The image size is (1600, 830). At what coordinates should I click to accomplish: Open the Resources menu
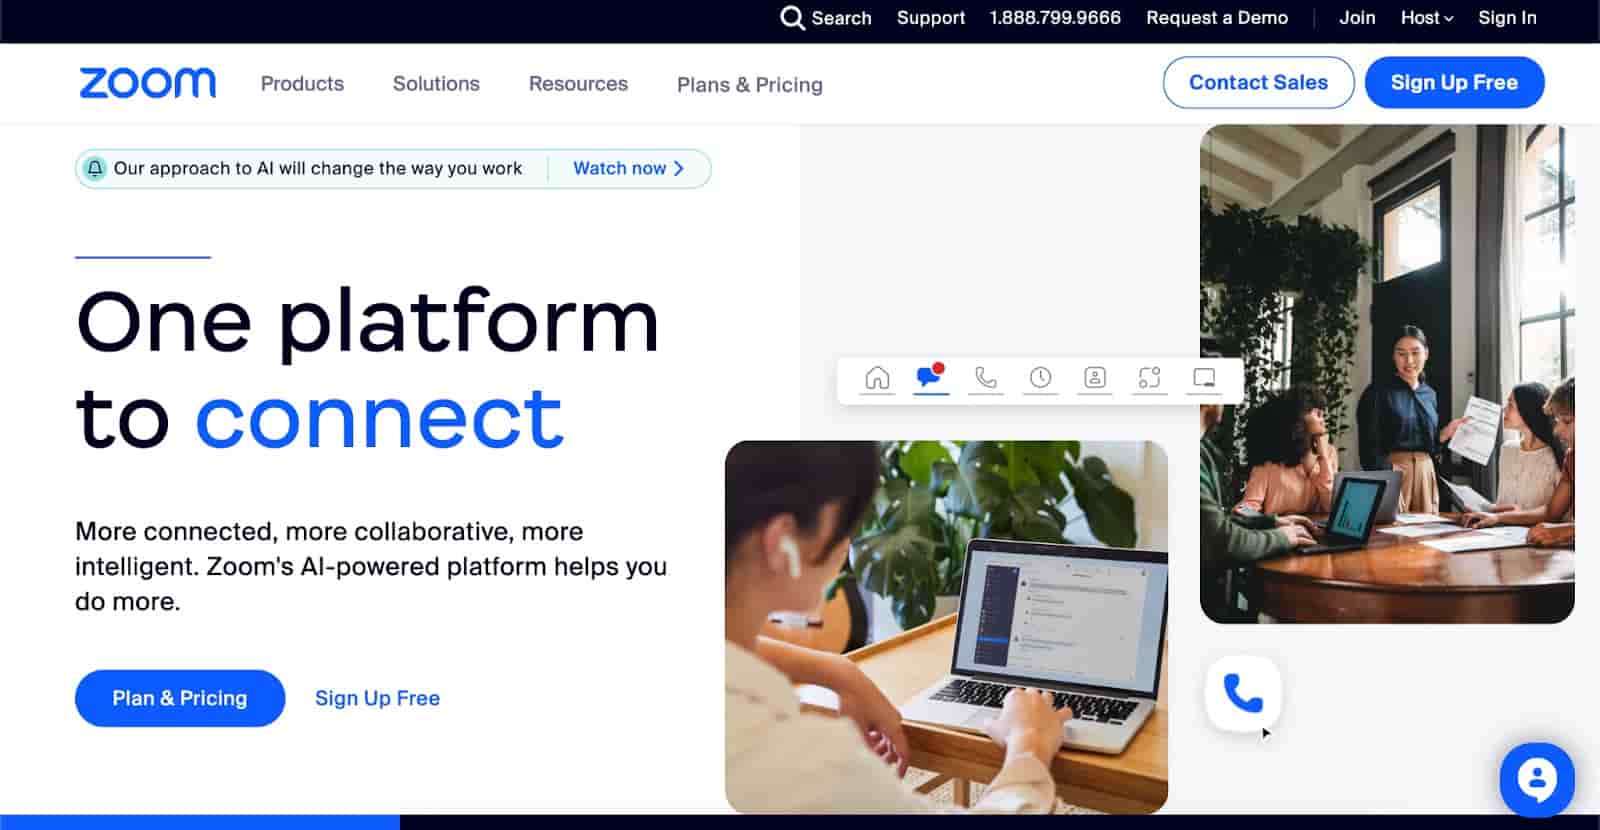tap(578, 84)
